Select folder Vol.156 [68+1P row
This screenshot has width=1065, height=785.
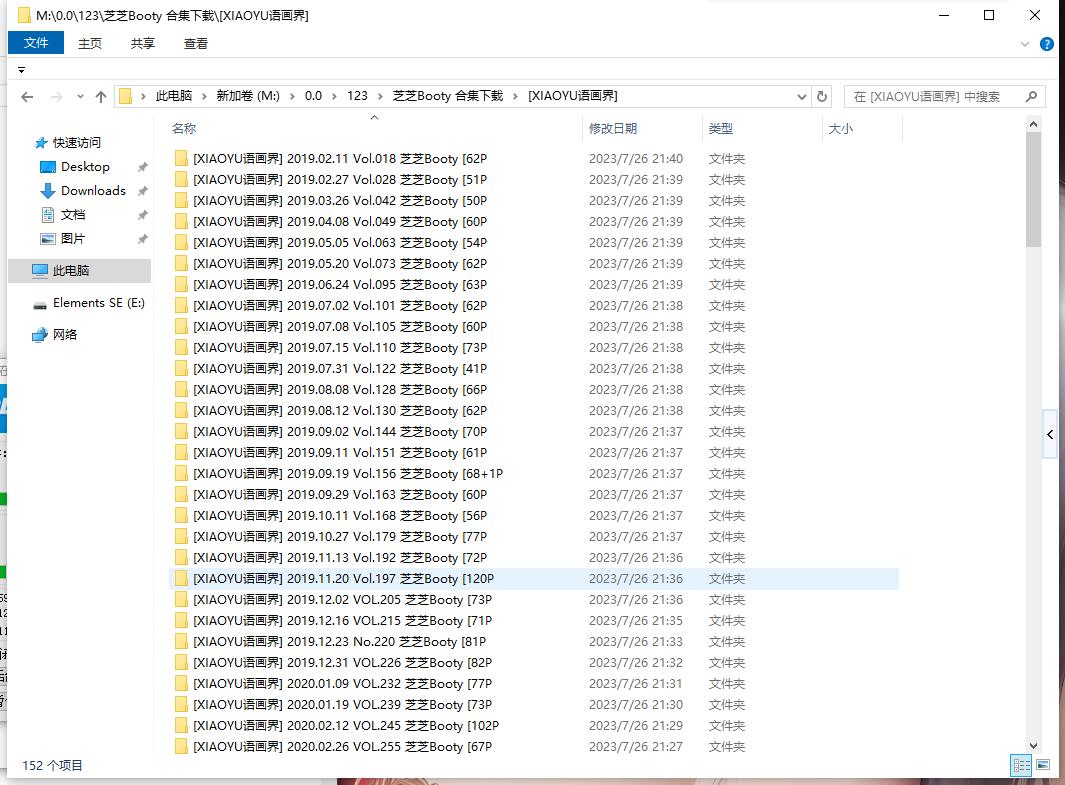click(x=534, y=473)
